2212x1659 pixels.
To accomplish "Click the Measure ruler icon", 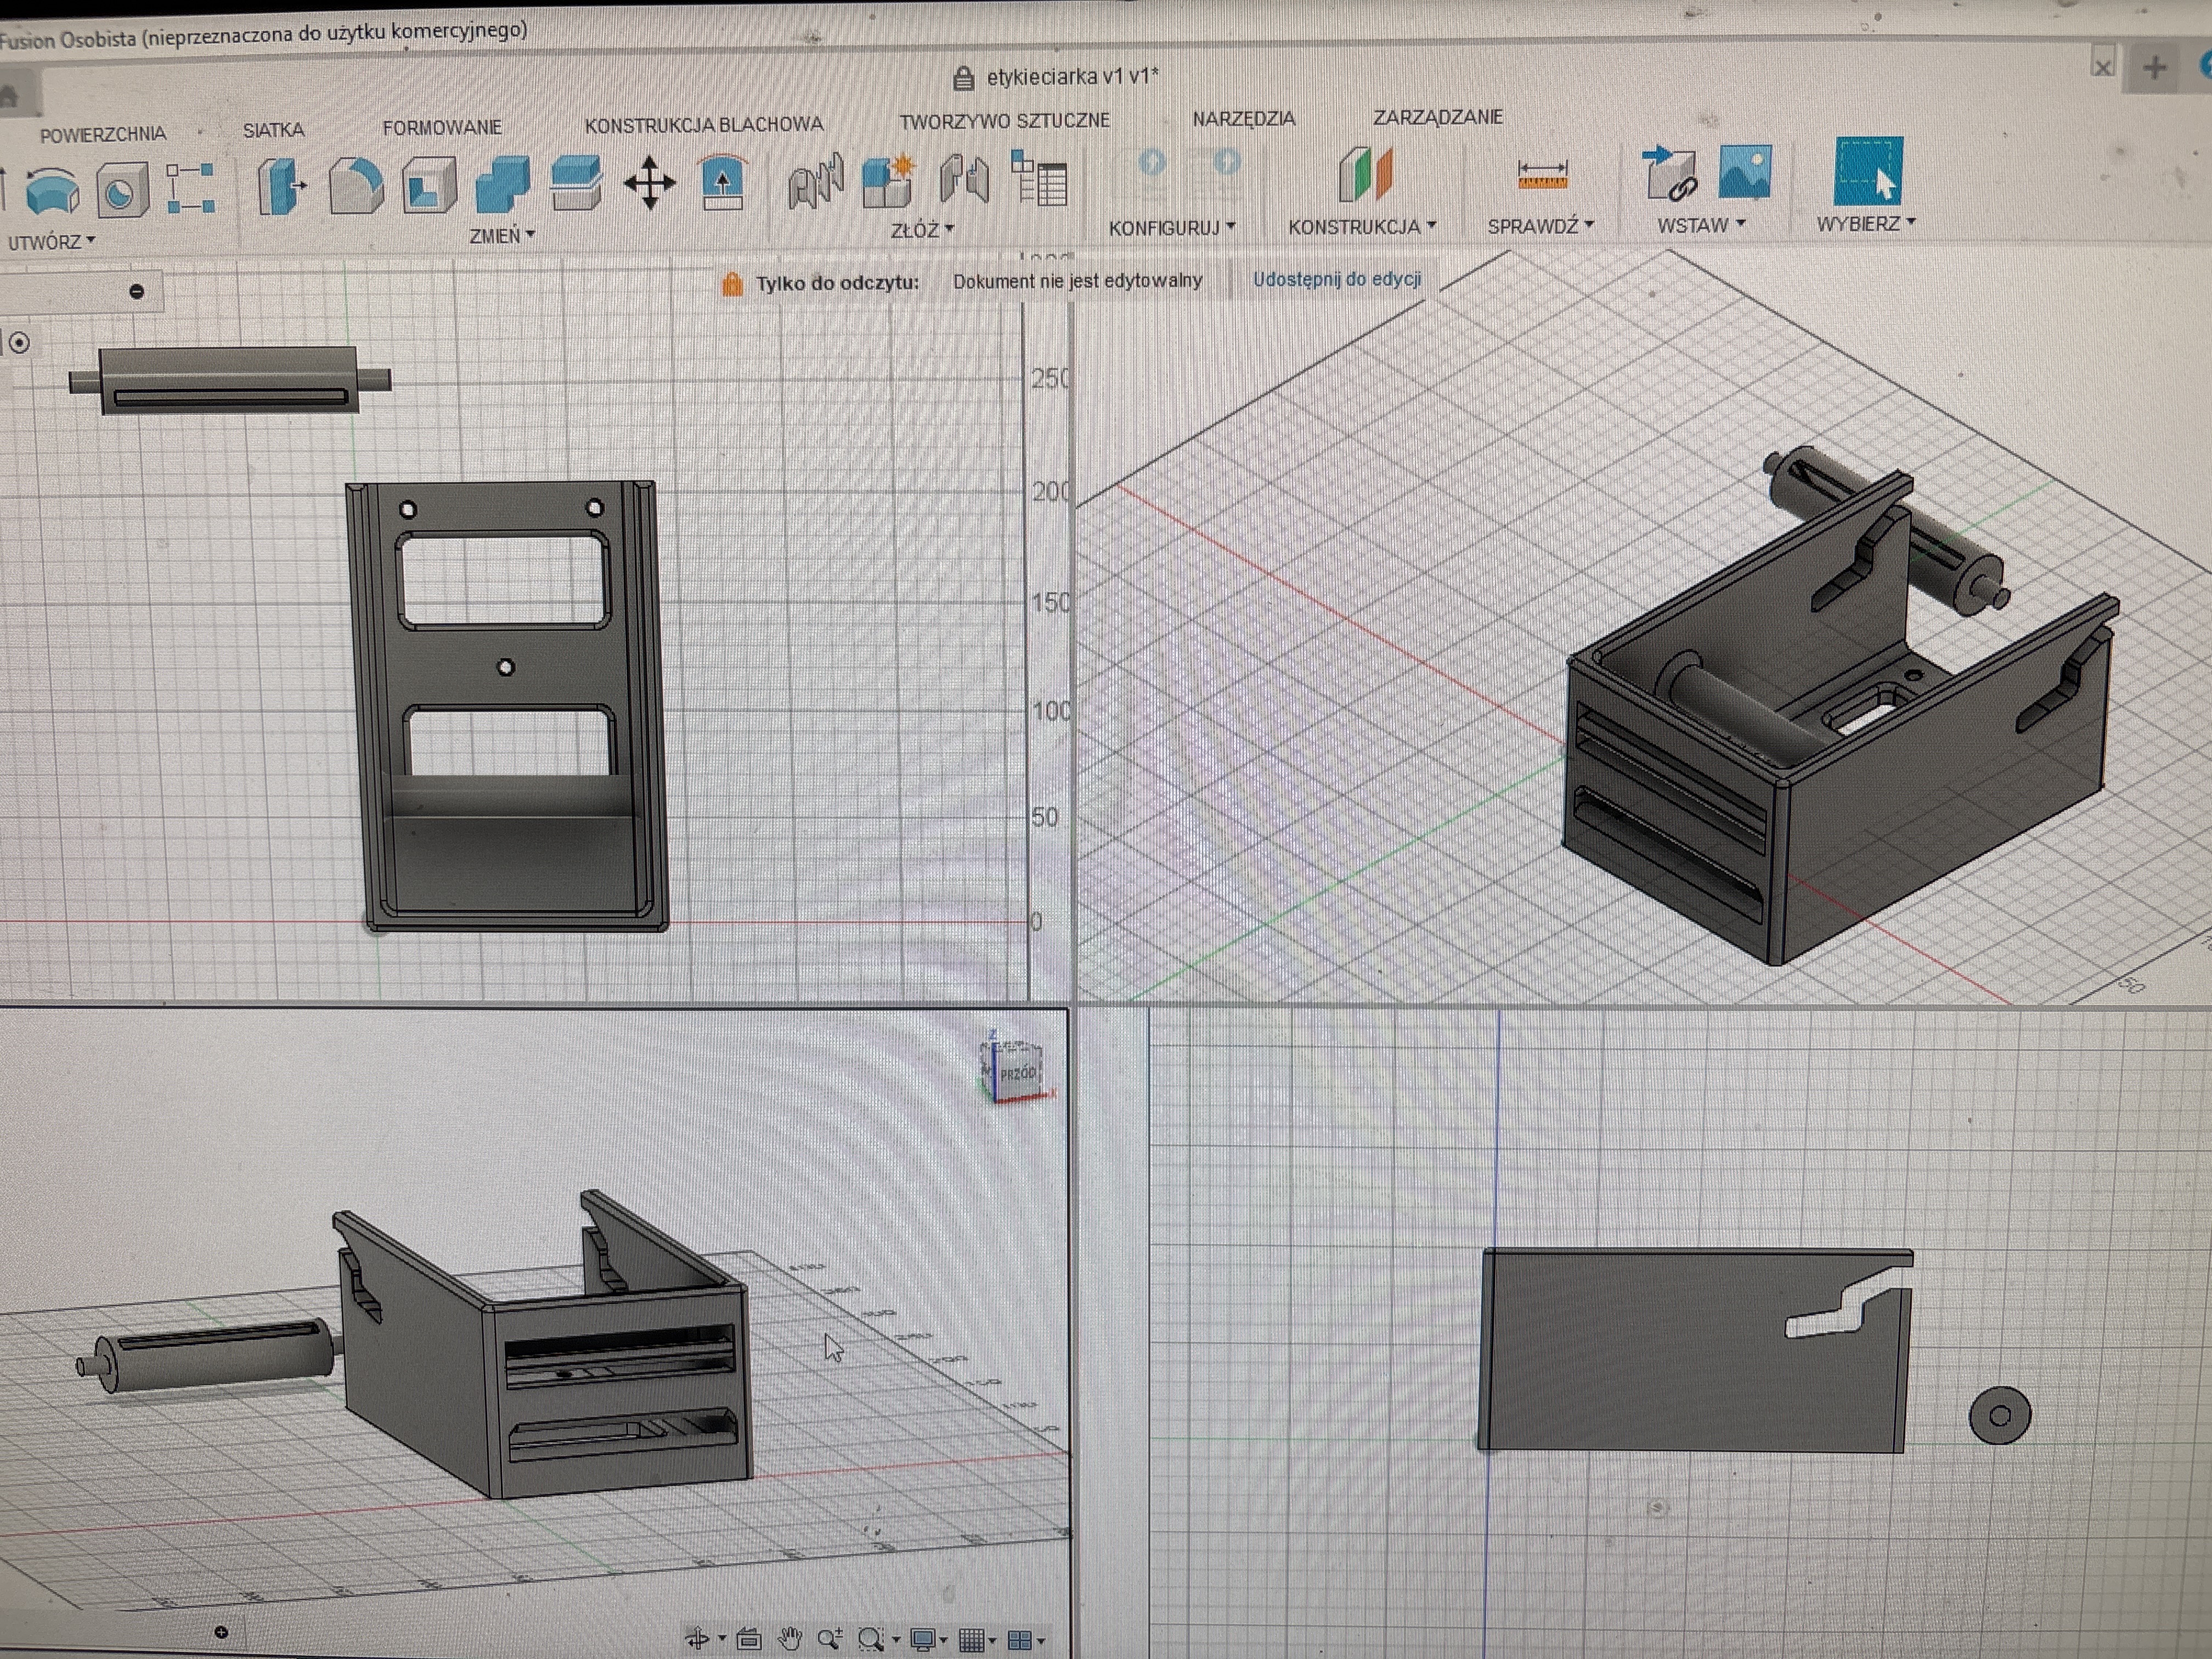I will click(x=1542, y=173).
